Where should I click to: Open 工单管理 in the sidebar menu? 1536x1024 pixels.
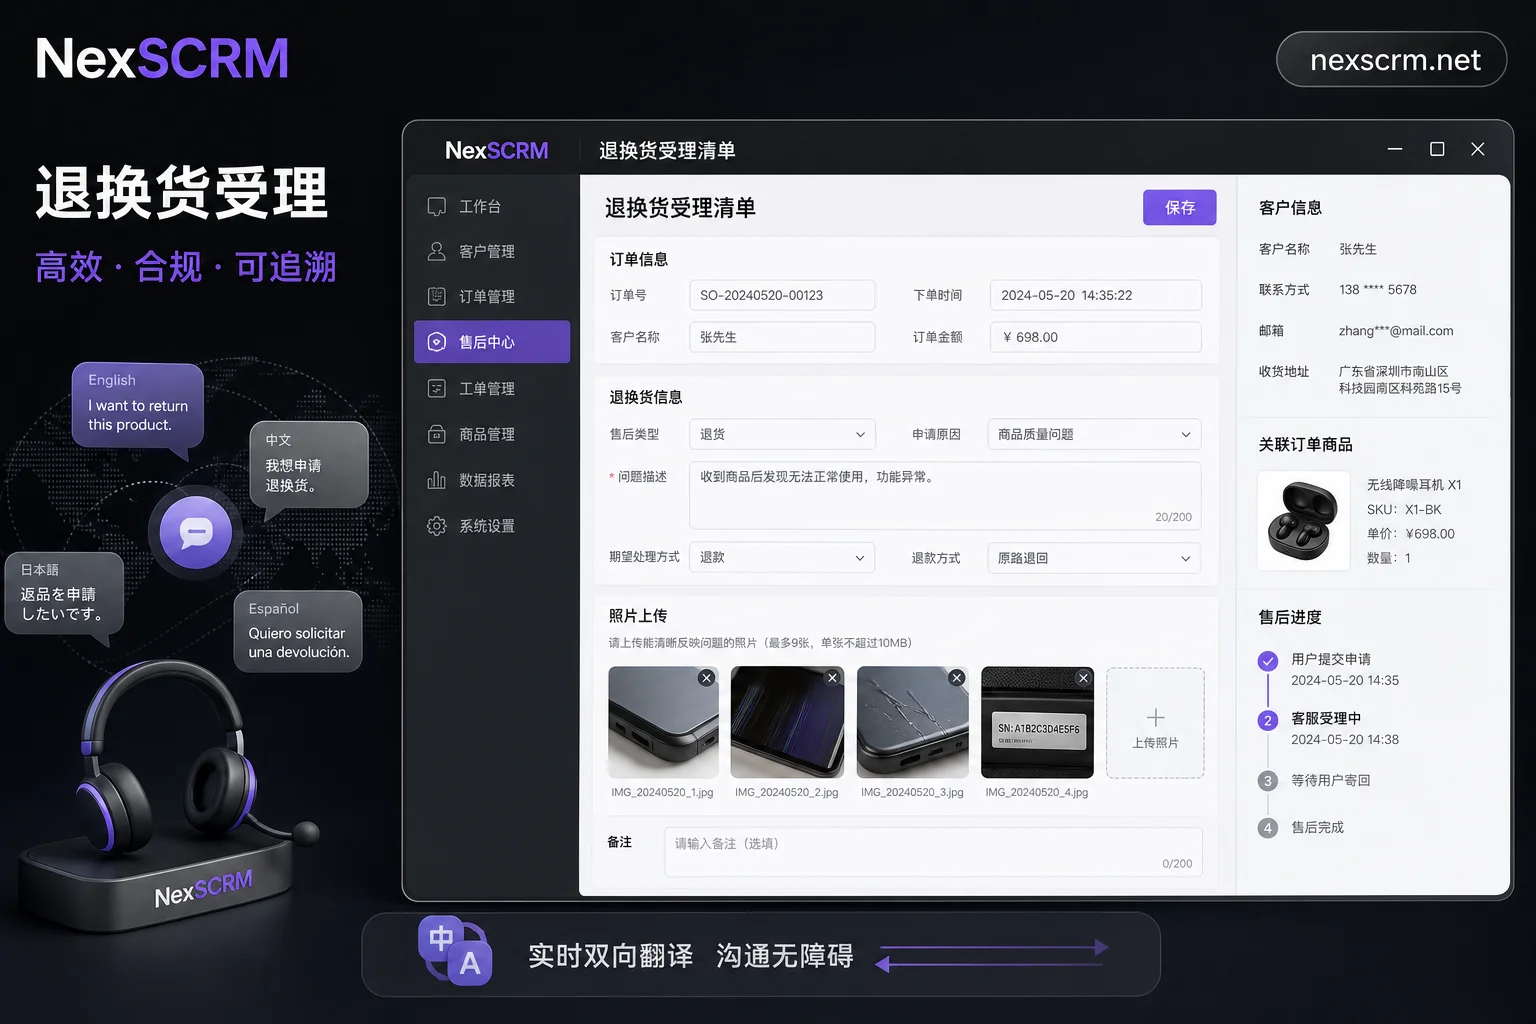click(492, 388)
